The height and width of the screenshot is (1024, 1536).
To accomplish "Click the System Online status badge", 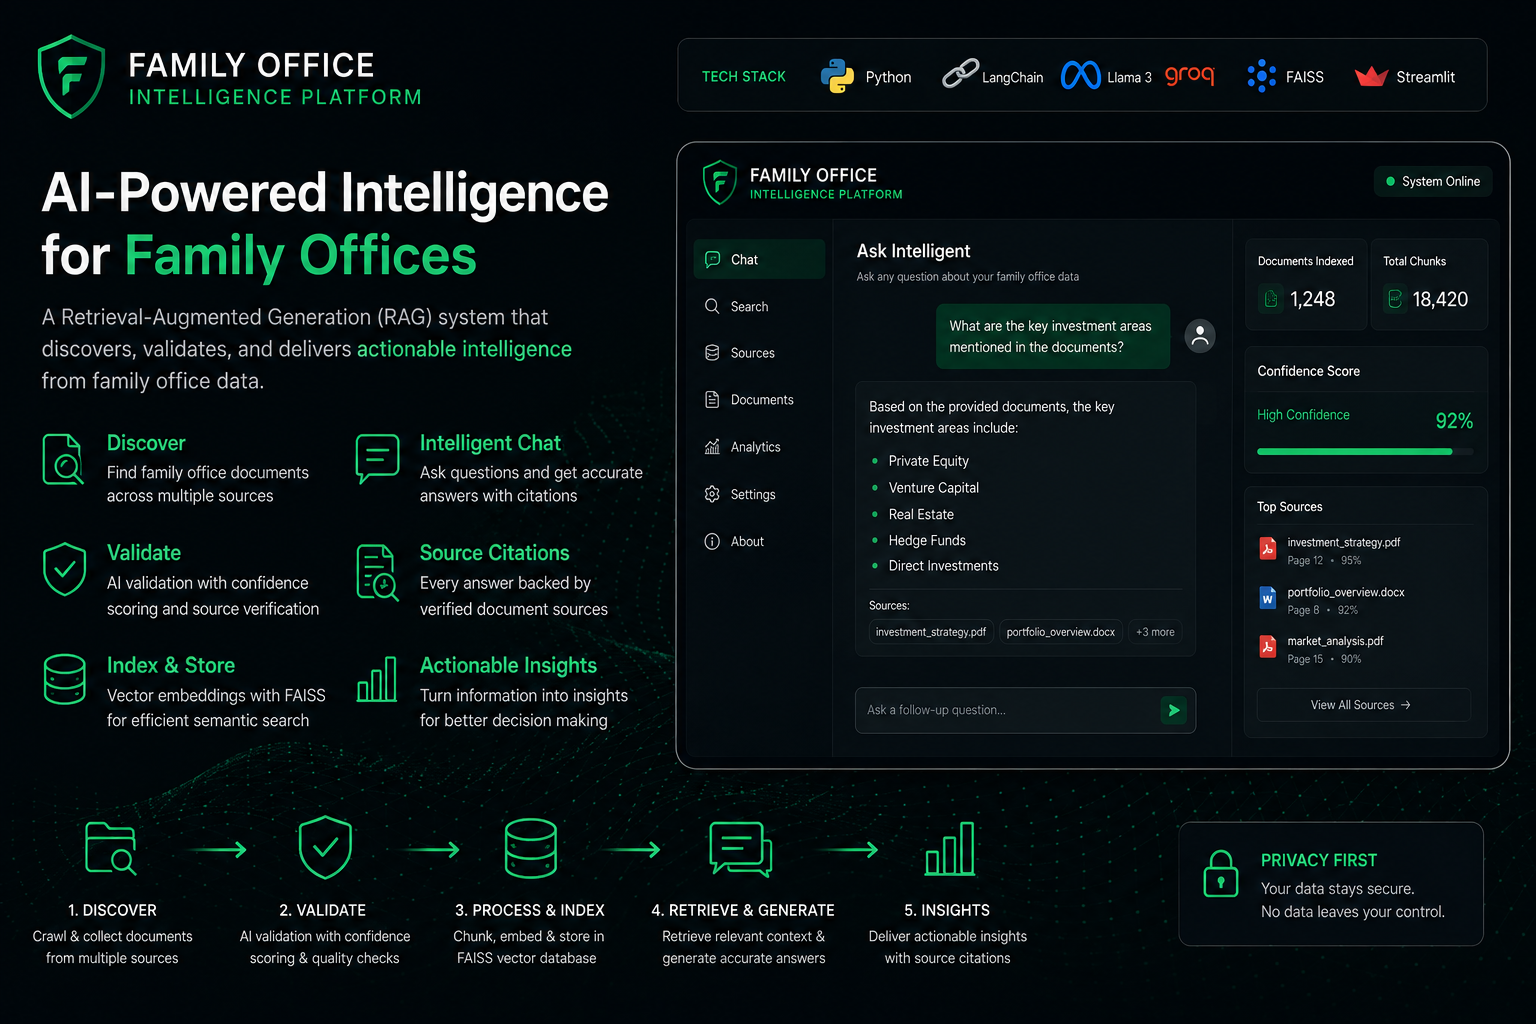I will (x=1433, y=181).
